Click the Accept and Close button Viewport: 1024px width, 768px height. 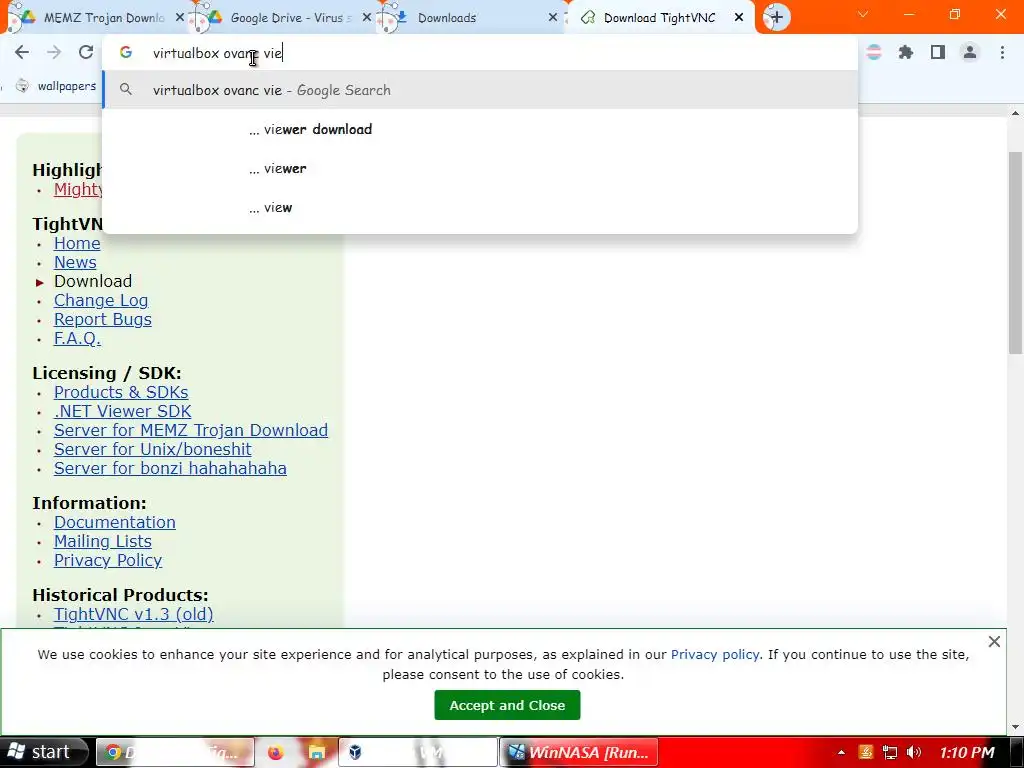click(507, 705)
